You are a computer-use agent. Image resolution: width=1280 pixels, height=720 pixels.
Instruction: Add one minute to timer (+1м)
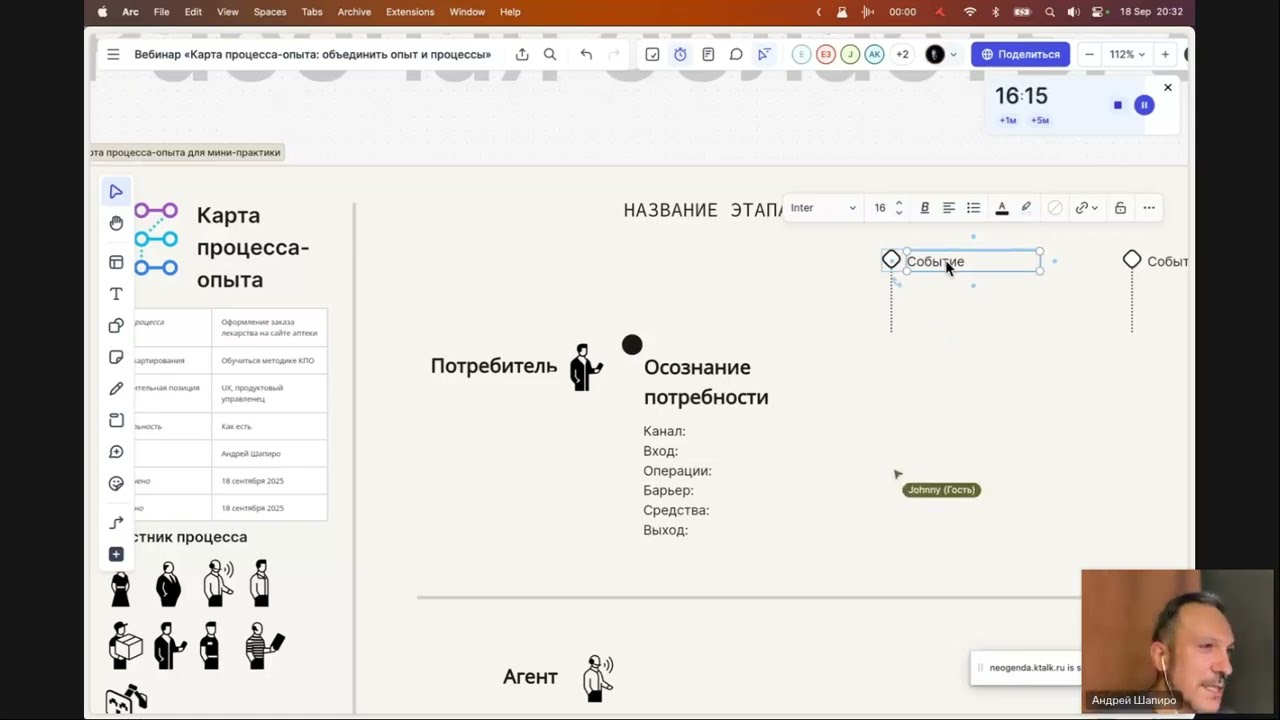point(1008,121)
